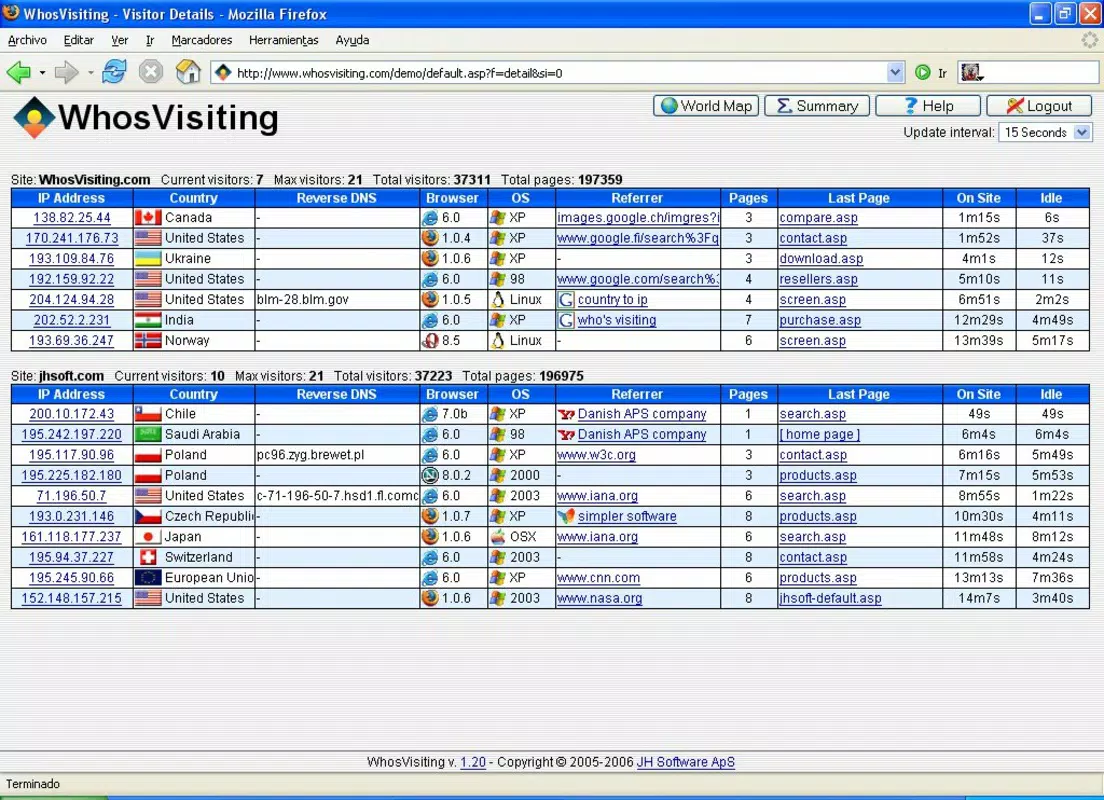Click the 'Idle' header of the jhsoft.com table

[1051, 394]
